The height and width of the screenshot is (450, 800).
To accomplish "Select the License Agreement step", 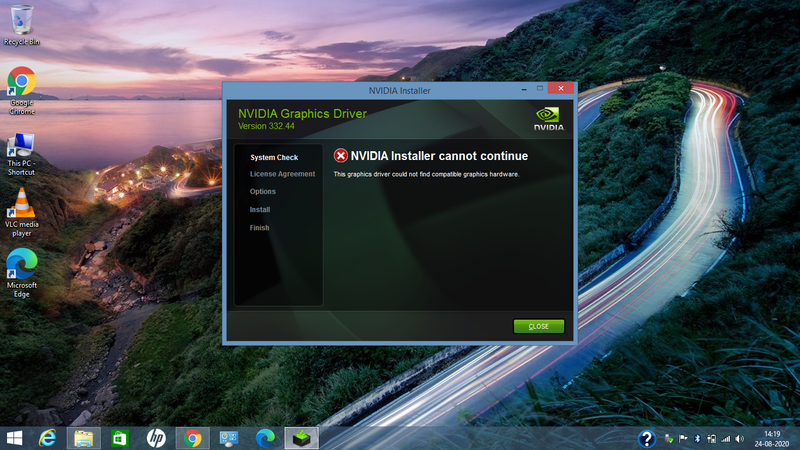I will [x=282, y=174].
